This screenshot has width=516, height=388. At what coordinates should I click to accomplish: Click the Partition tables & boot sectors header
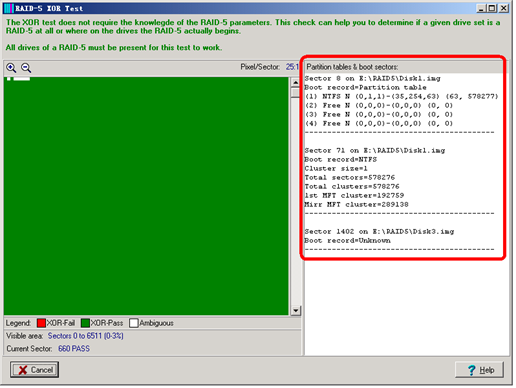(x=352, y=67)
